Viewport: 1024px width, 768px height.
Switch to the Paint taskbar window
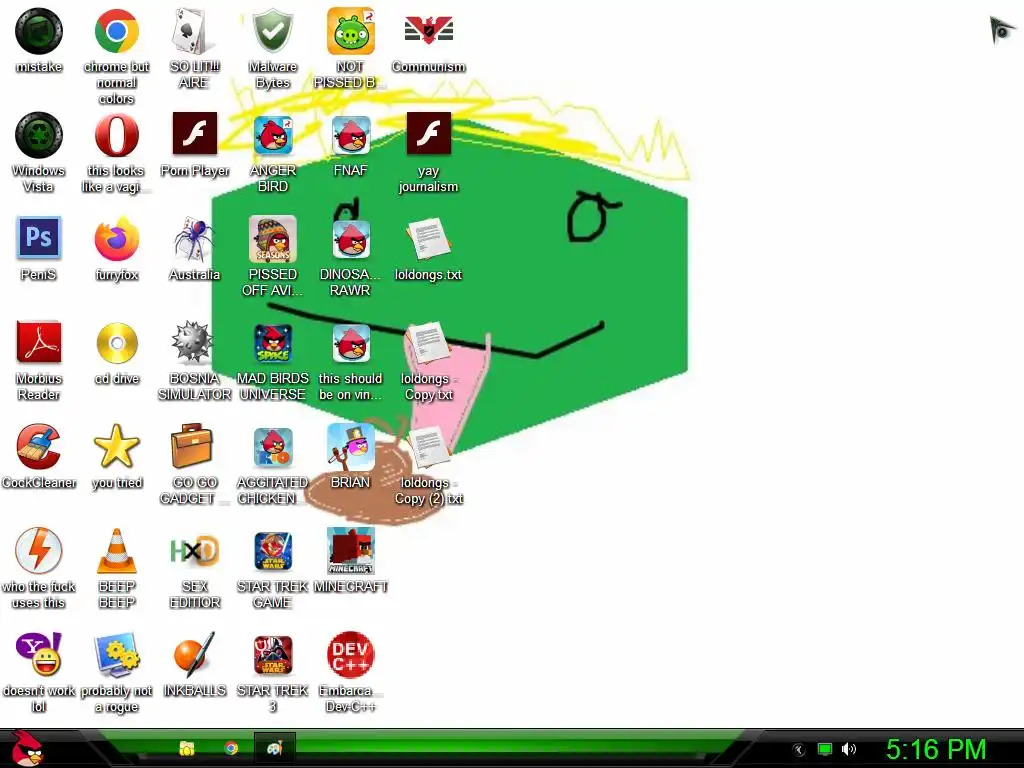(x=274, y=748)
